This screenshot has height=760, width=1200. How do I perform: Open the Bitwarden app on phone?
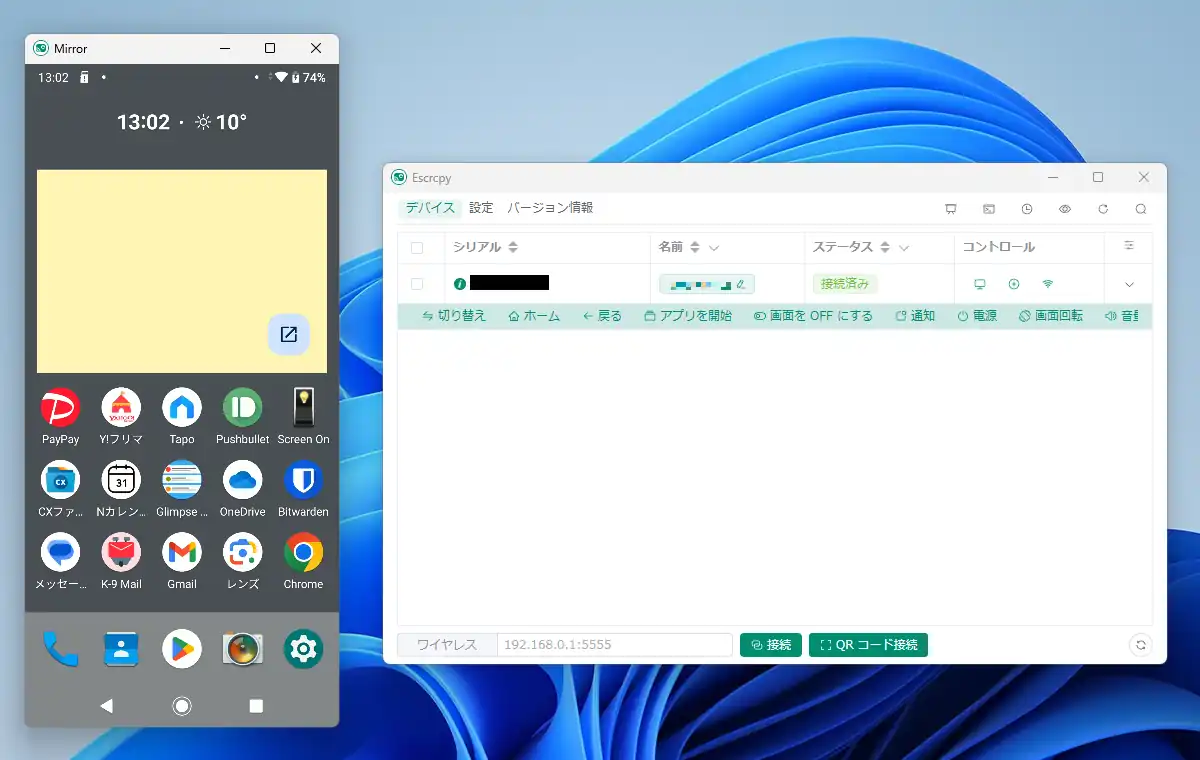click(303, 480)
